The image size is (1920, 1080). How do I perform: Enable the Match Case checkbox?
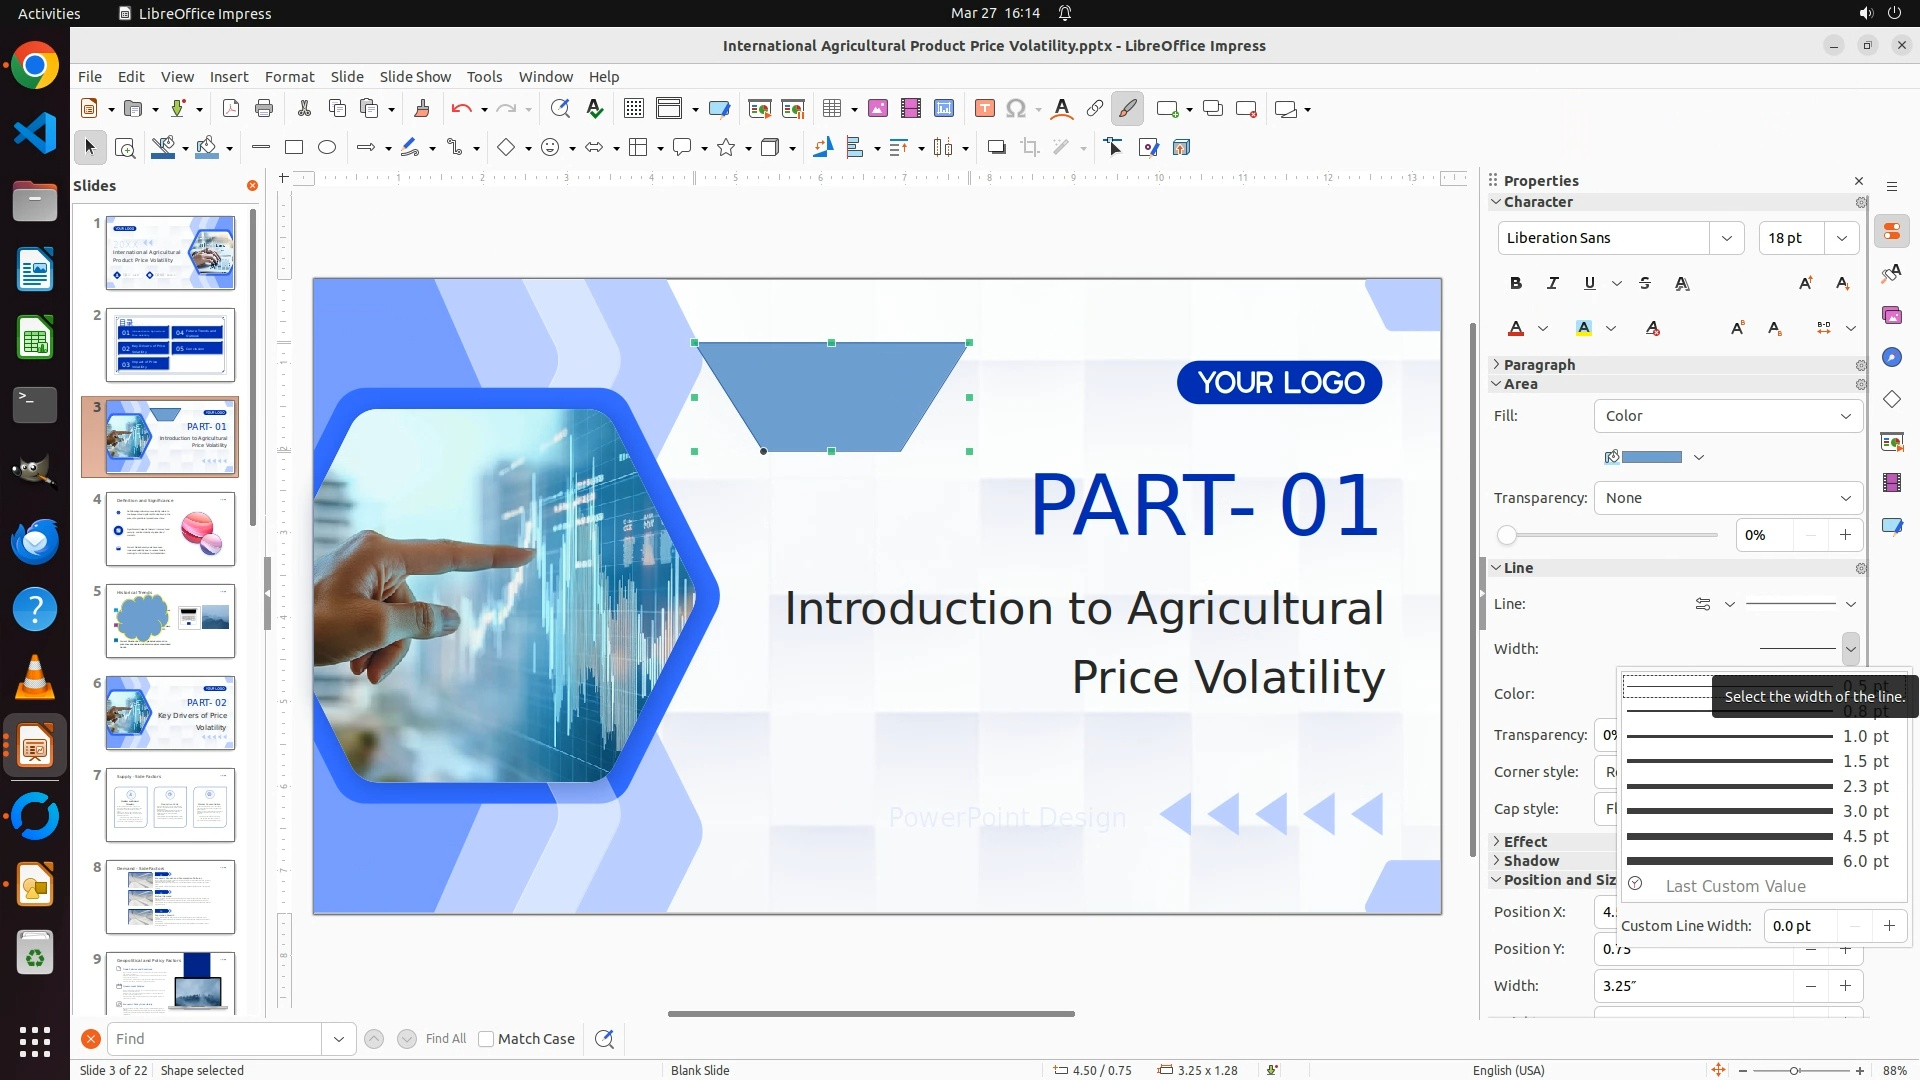[x=486, y=1039]
